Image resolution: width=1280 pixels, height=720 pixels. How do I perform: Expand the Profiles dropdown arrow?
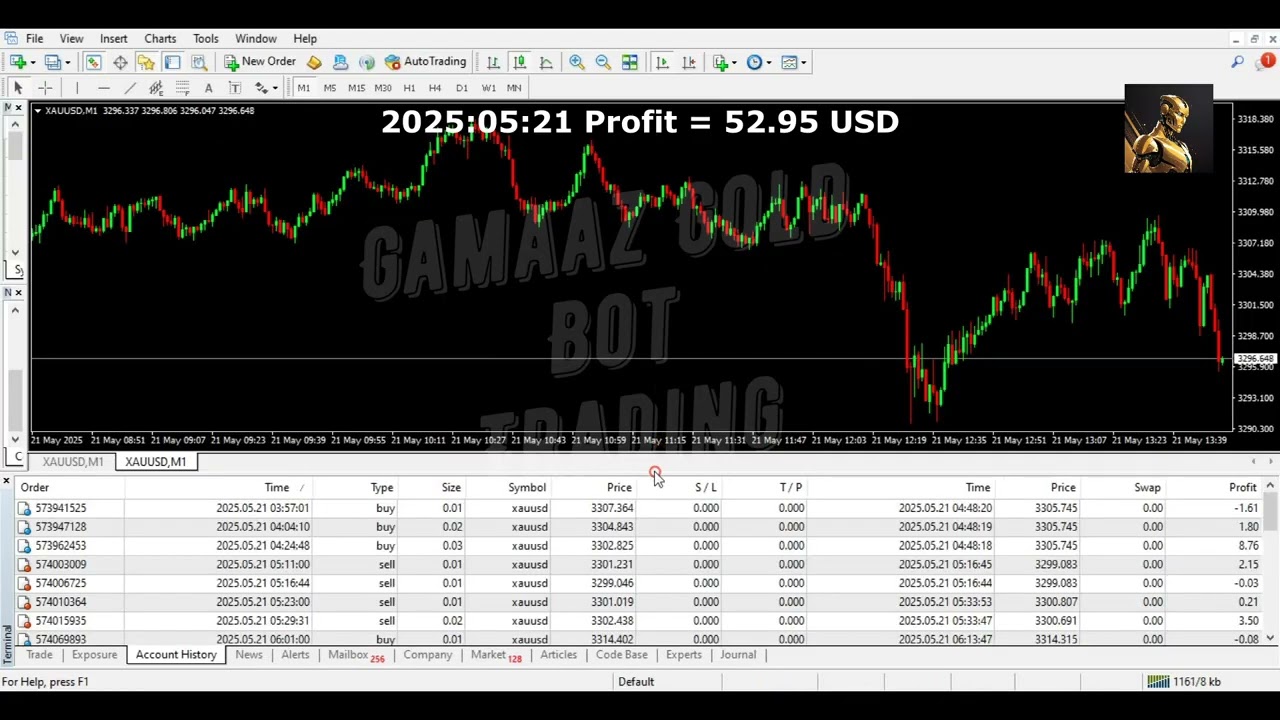(x=68, y=63)
